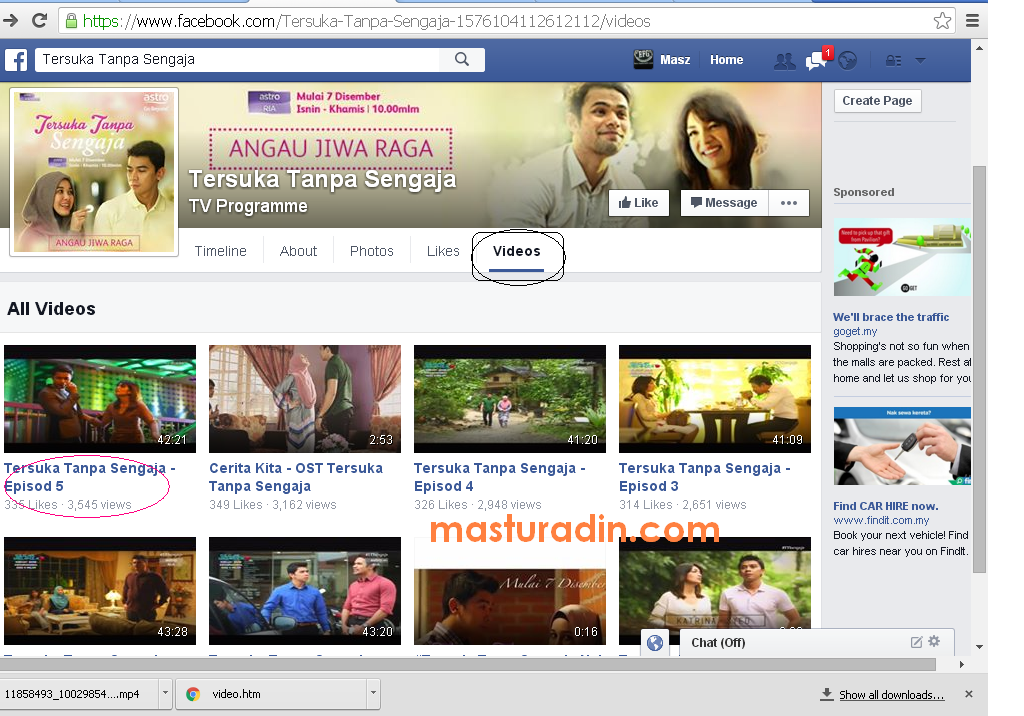Open Tersuka Tanpa Sengaja - Episod 5 title link
The height and width of the screenshot is (716, 1024).
89,477
